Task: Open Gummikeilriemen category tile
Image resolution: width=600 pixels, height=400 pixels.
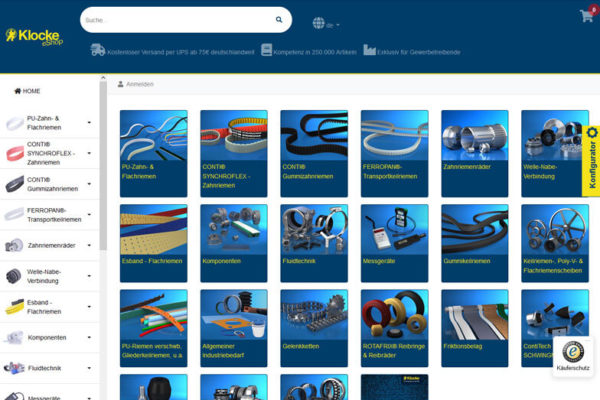Action: click(475, 243)
